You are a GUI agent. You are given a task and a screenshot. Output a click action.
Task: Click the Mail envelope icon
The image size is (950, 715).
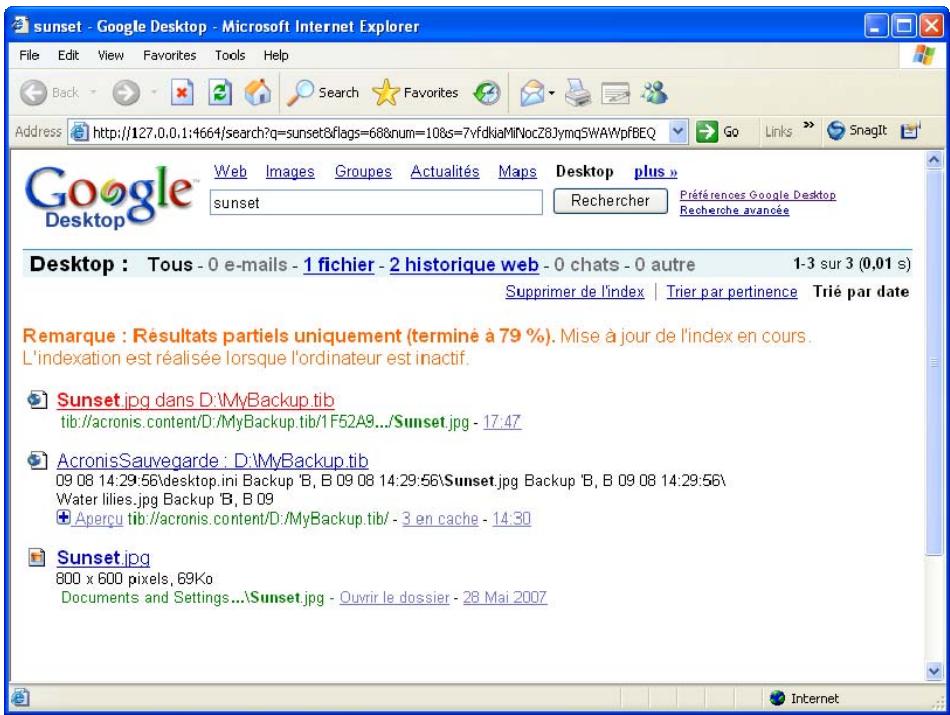point(532,93)
